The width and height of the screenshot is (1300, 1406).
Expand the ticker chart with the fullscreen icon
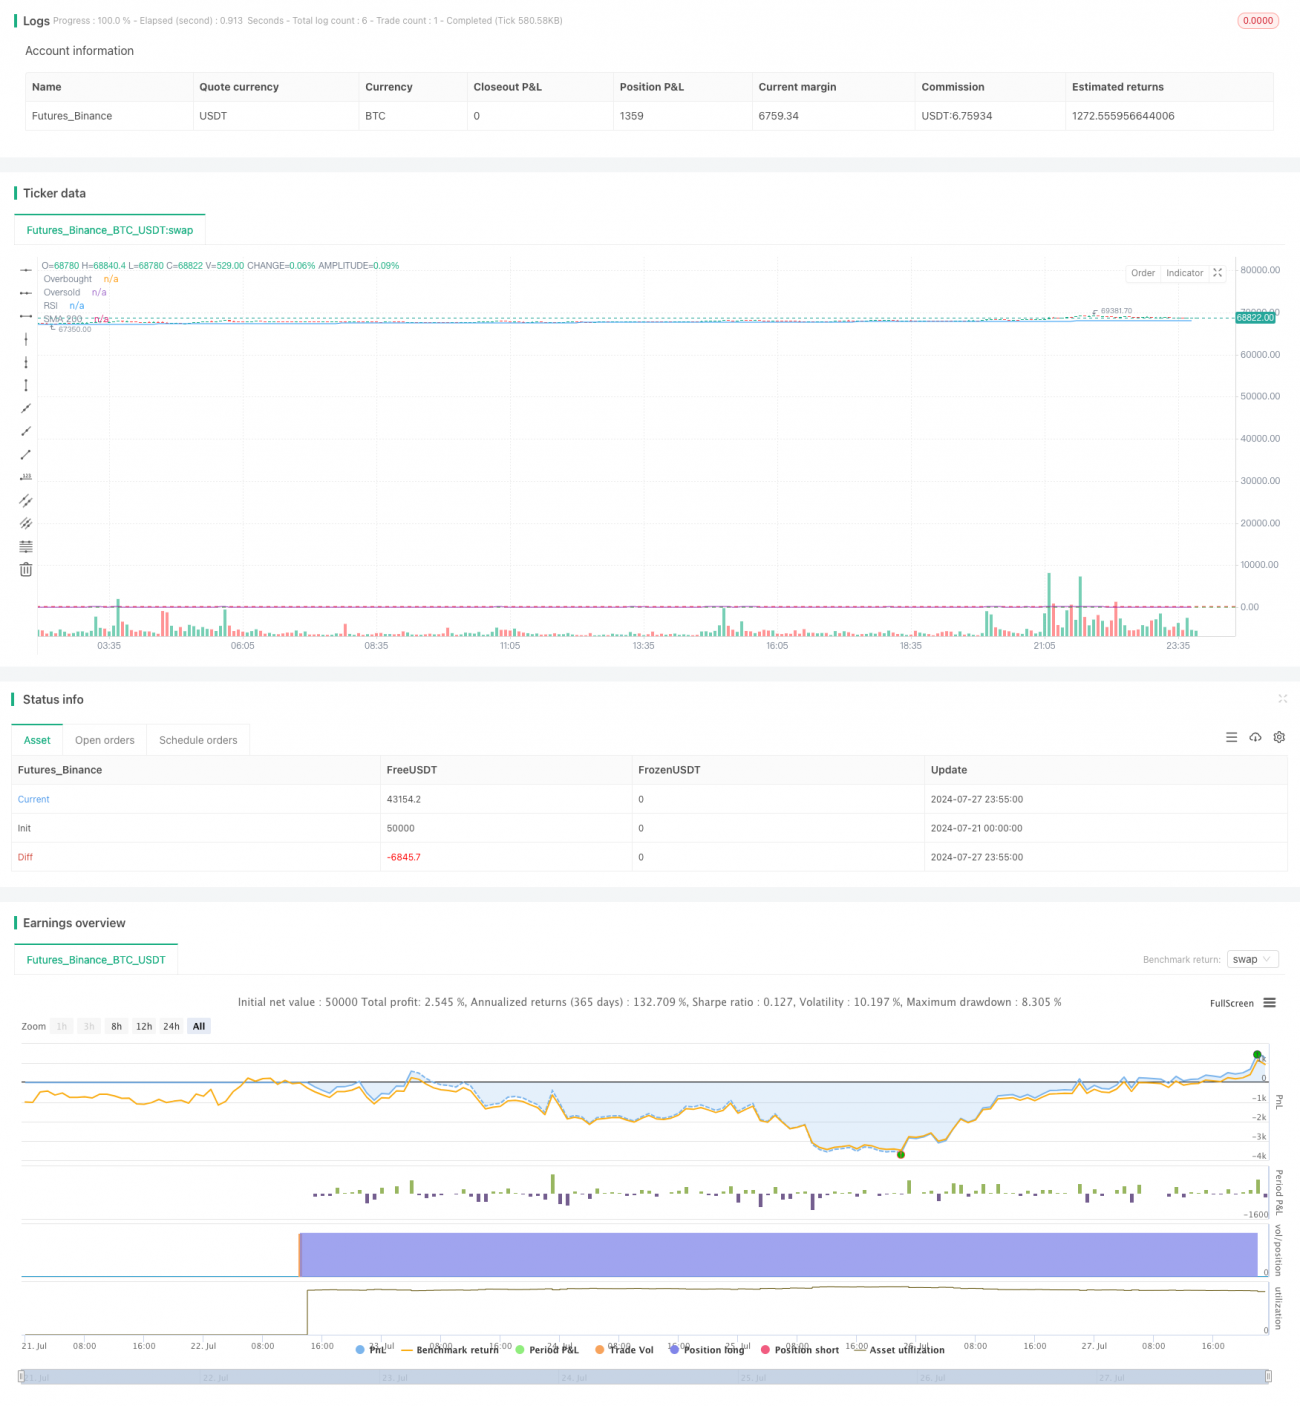pos(1218,273)
